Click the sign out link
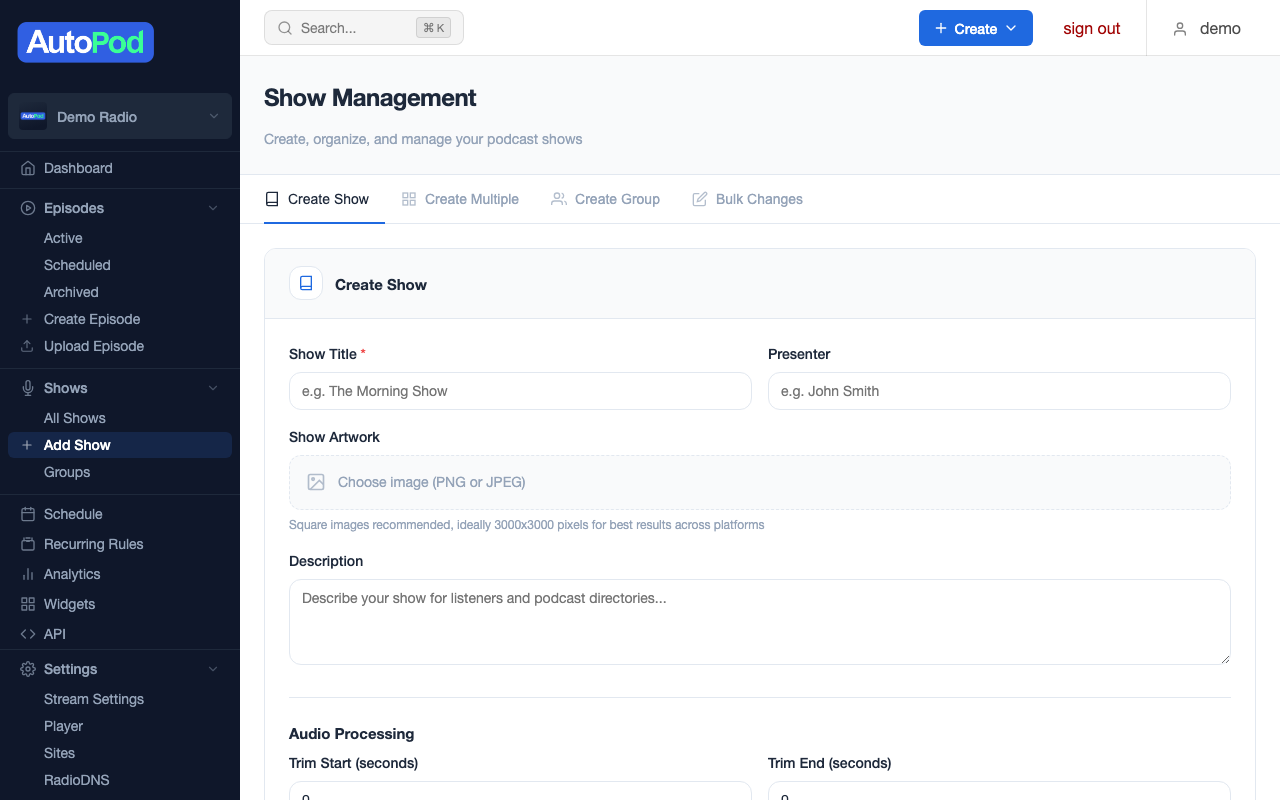 pyautogui.click(x=1091, y=28)
